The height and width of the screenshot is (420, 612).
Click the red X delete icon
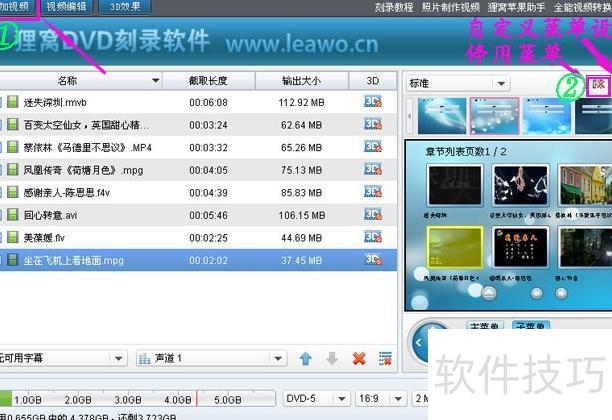[359, 358]
